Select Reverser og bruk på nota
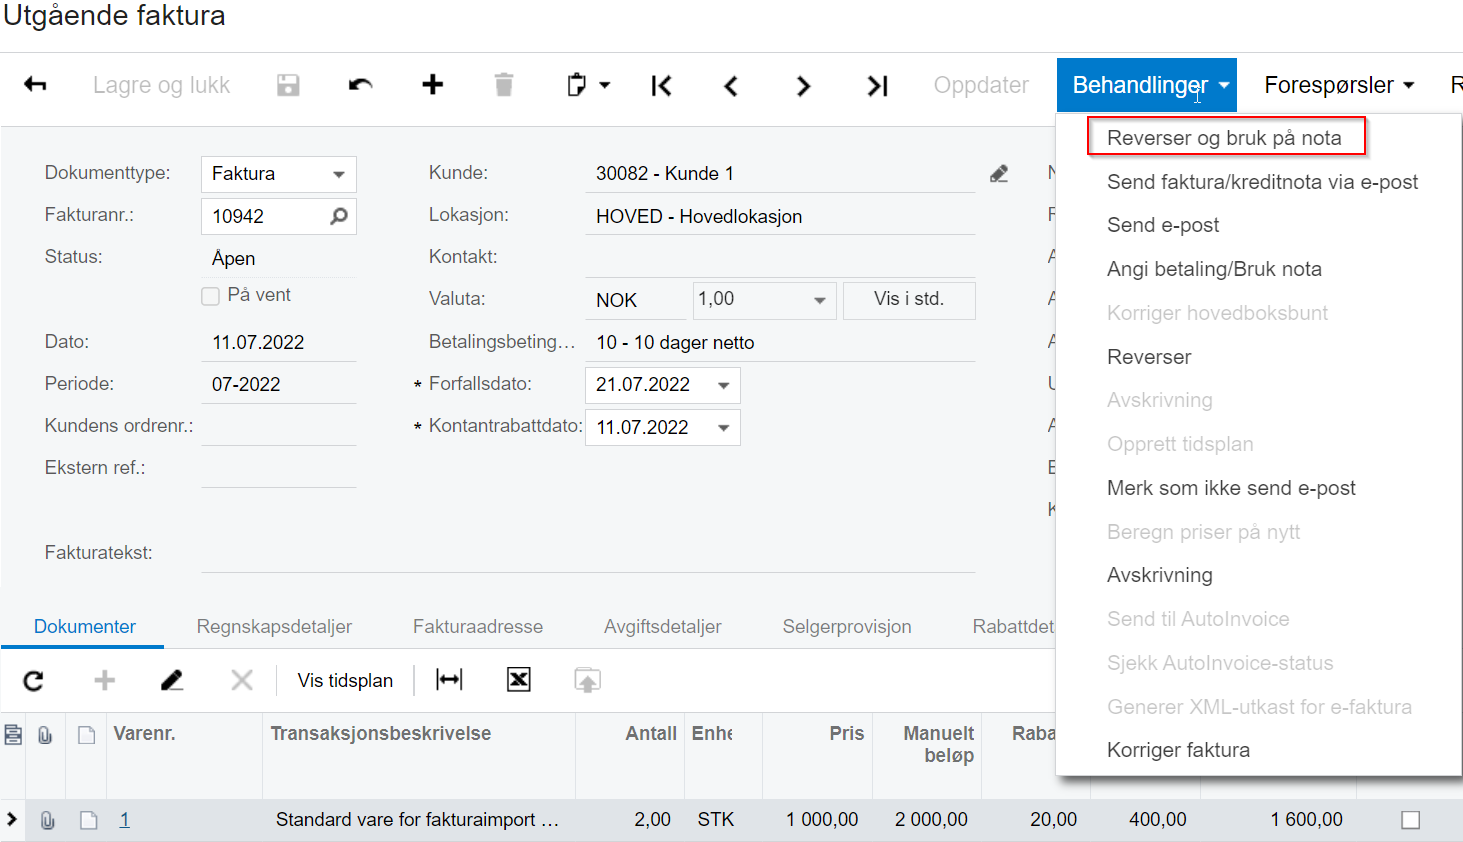The width and height of the screenshot is (1463, 842). click(1224, 138)
